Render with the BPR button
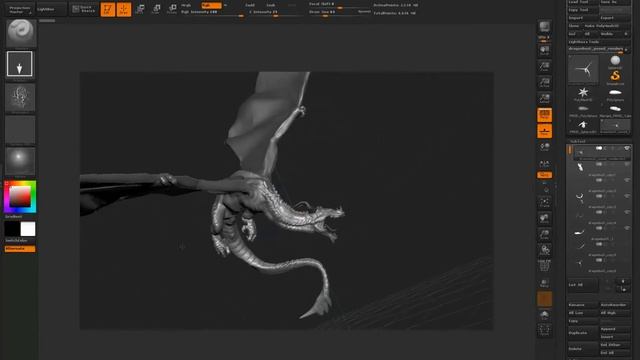Screen dimensions: 640x360 544,27
